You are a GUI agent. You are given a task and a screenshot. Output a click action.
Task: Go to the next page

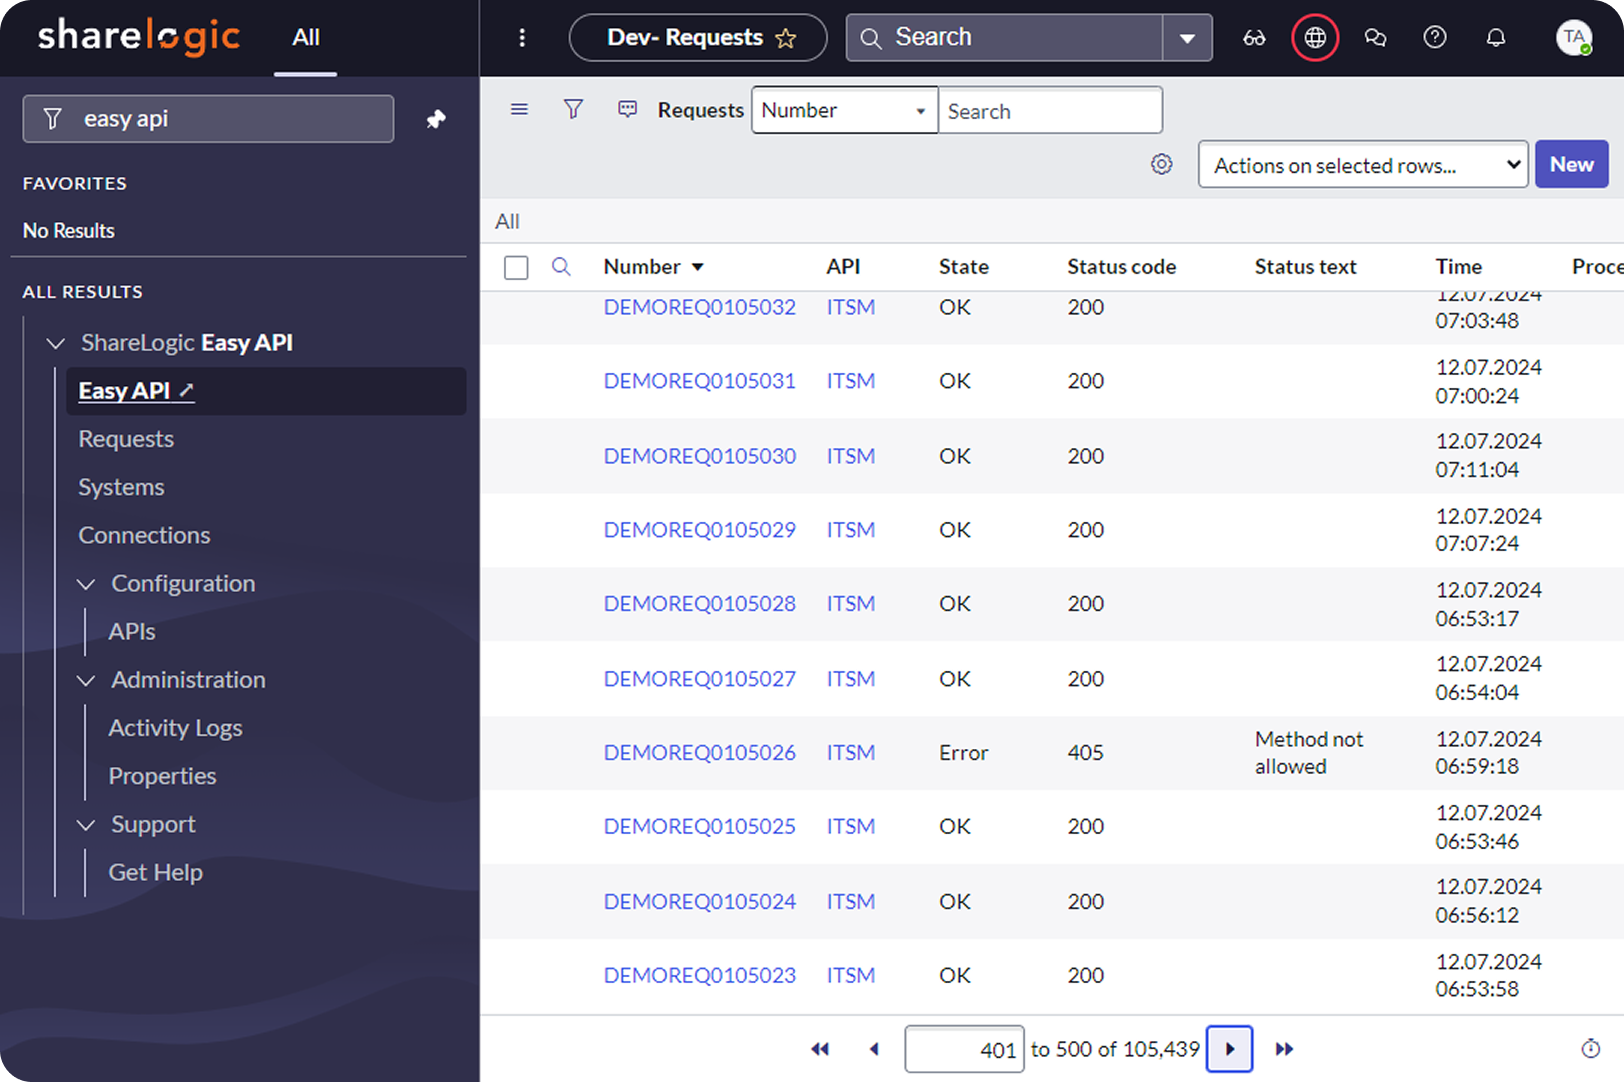point(1230,1049)
